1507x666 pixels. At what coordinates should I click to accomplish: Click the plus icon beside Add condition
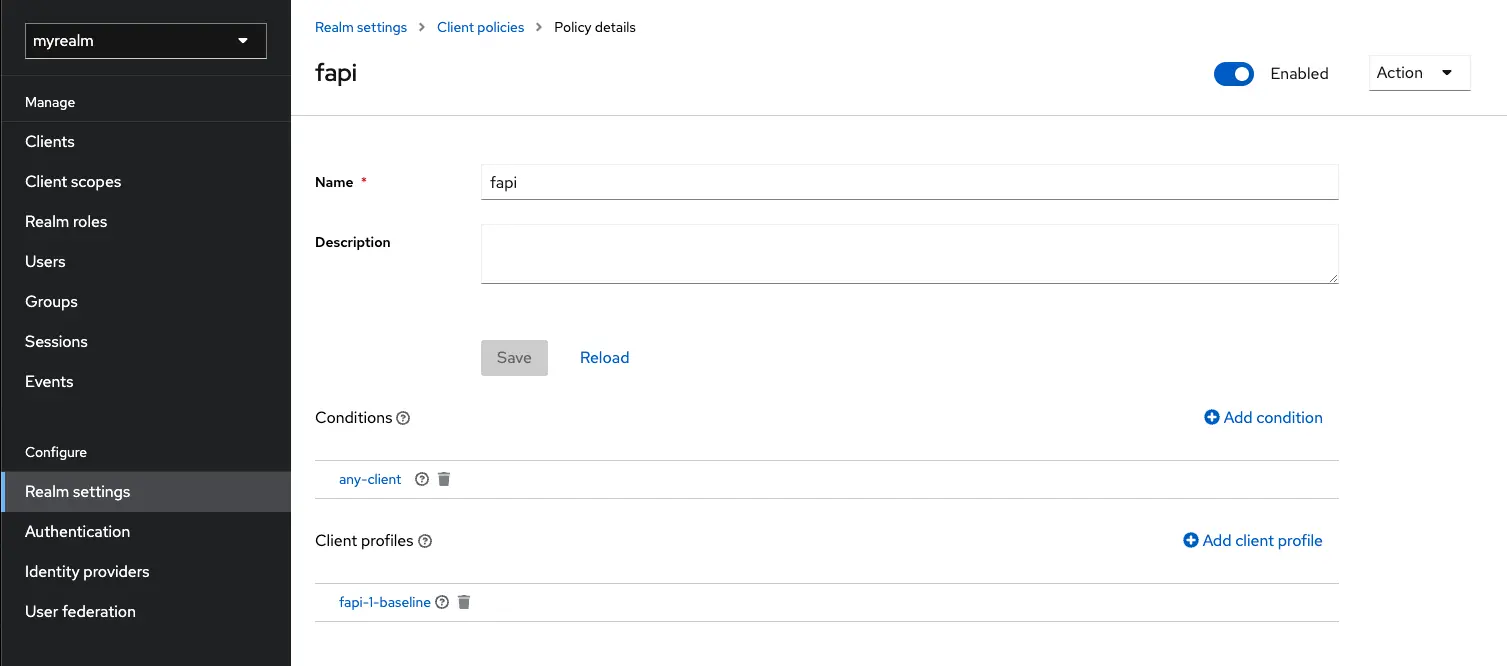1211,417
